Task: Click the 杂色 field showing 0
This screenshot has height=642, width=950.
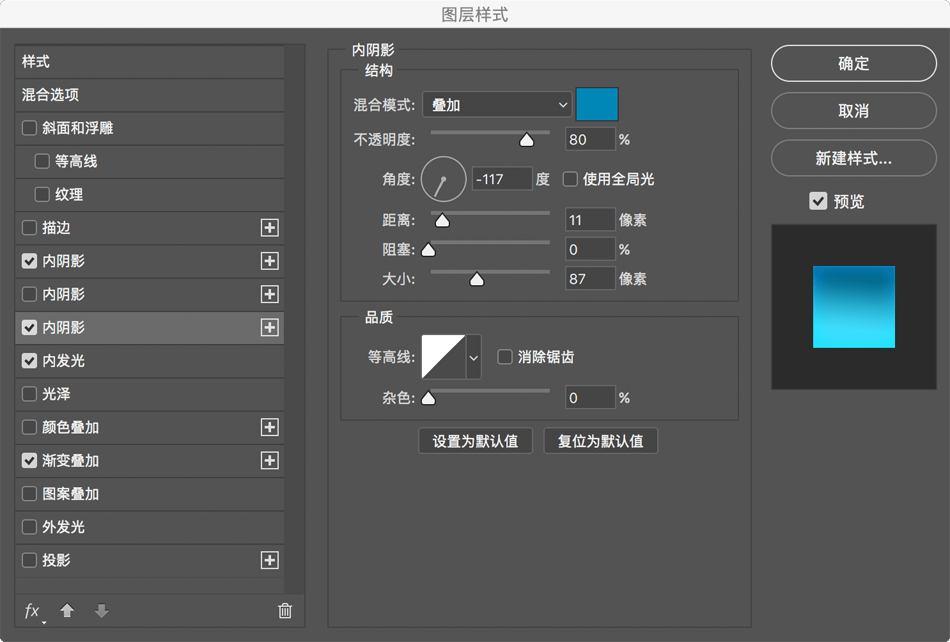Action: click(590, 398)
